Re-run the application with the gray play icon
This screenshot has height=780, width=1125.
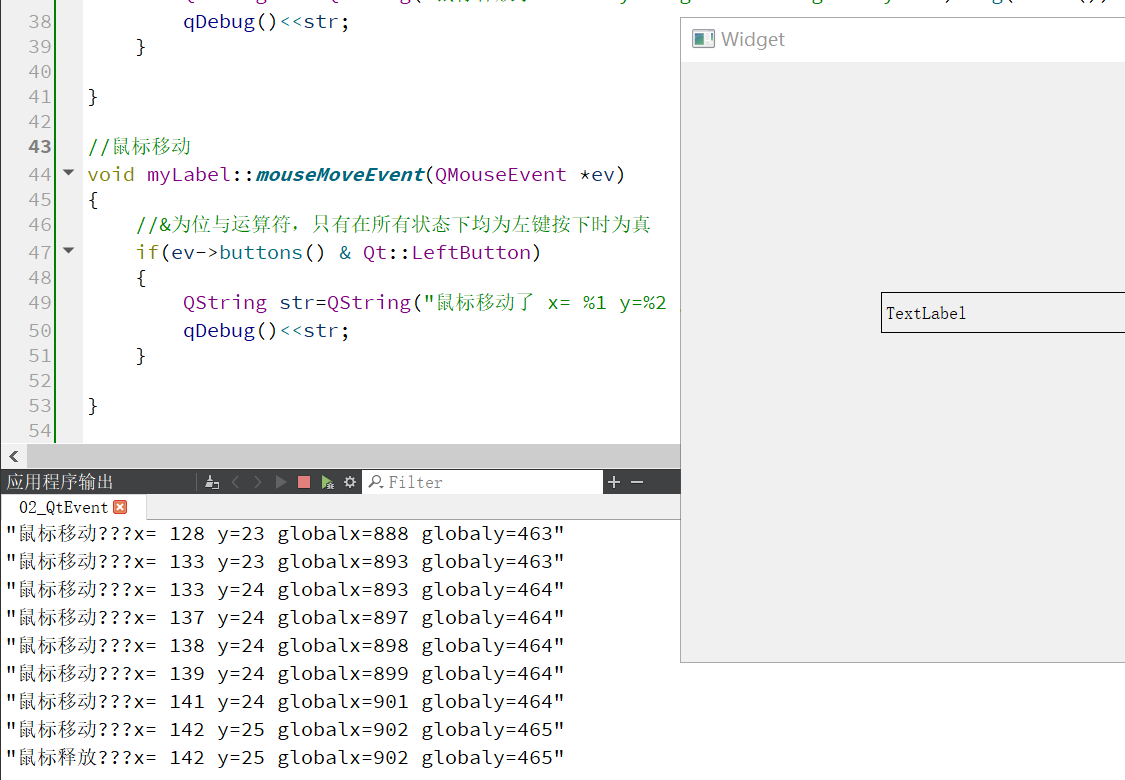pos(281,482)
